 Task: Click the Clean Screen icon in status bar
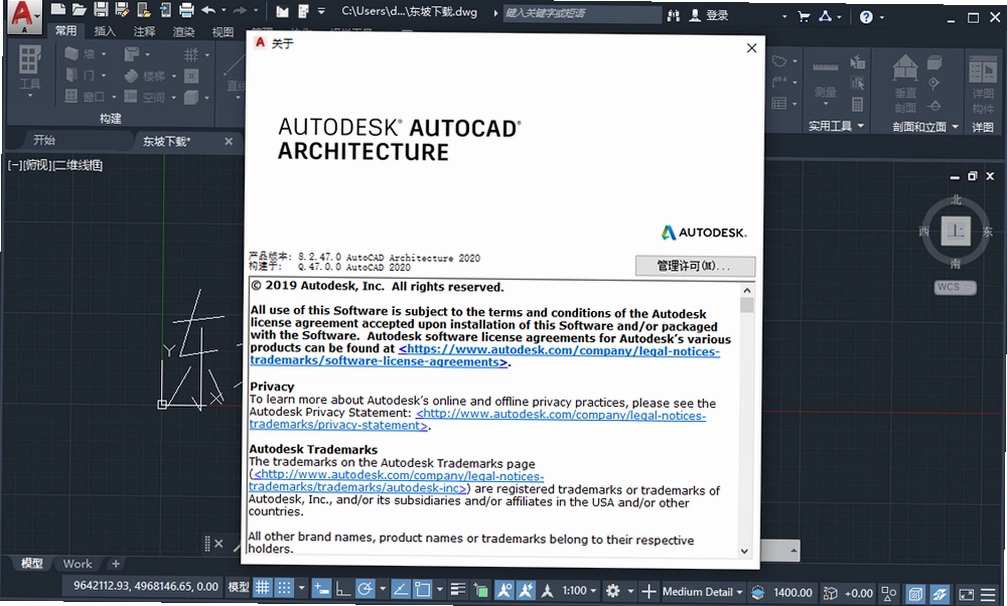[966, 594]
